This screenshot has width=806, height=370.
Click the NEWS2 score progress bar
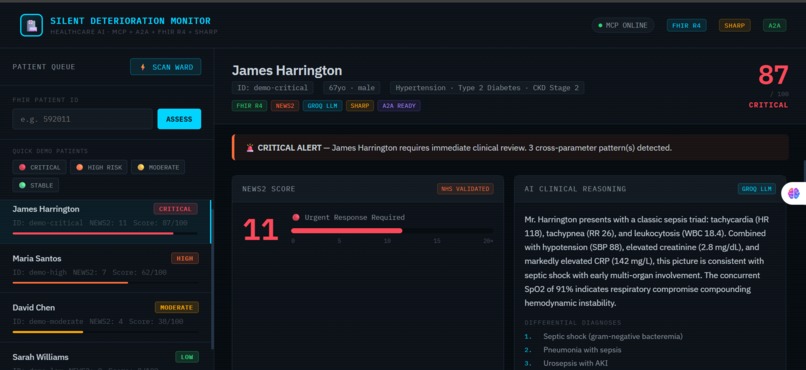click(393, 231)
